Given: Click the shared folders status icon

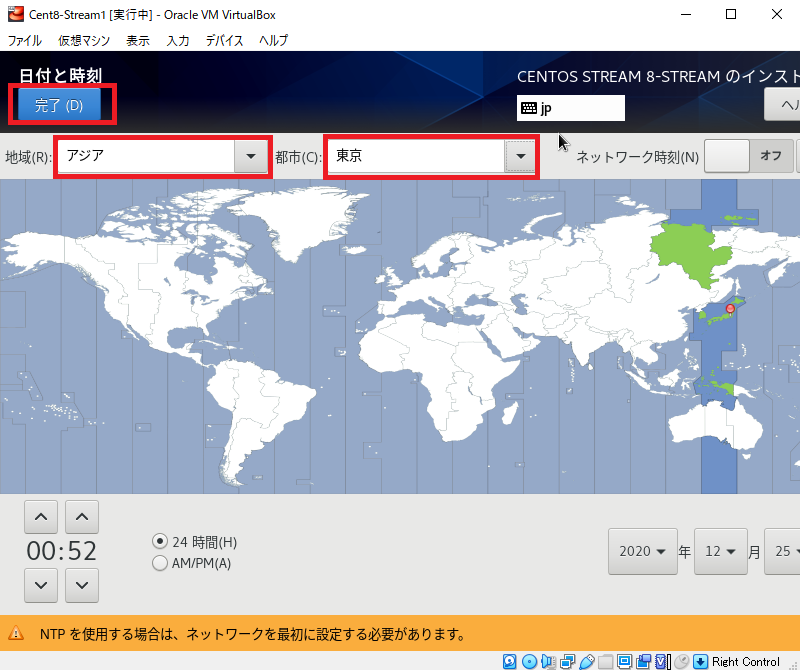Looking at the screenshot, I should (x=605, y=661).
